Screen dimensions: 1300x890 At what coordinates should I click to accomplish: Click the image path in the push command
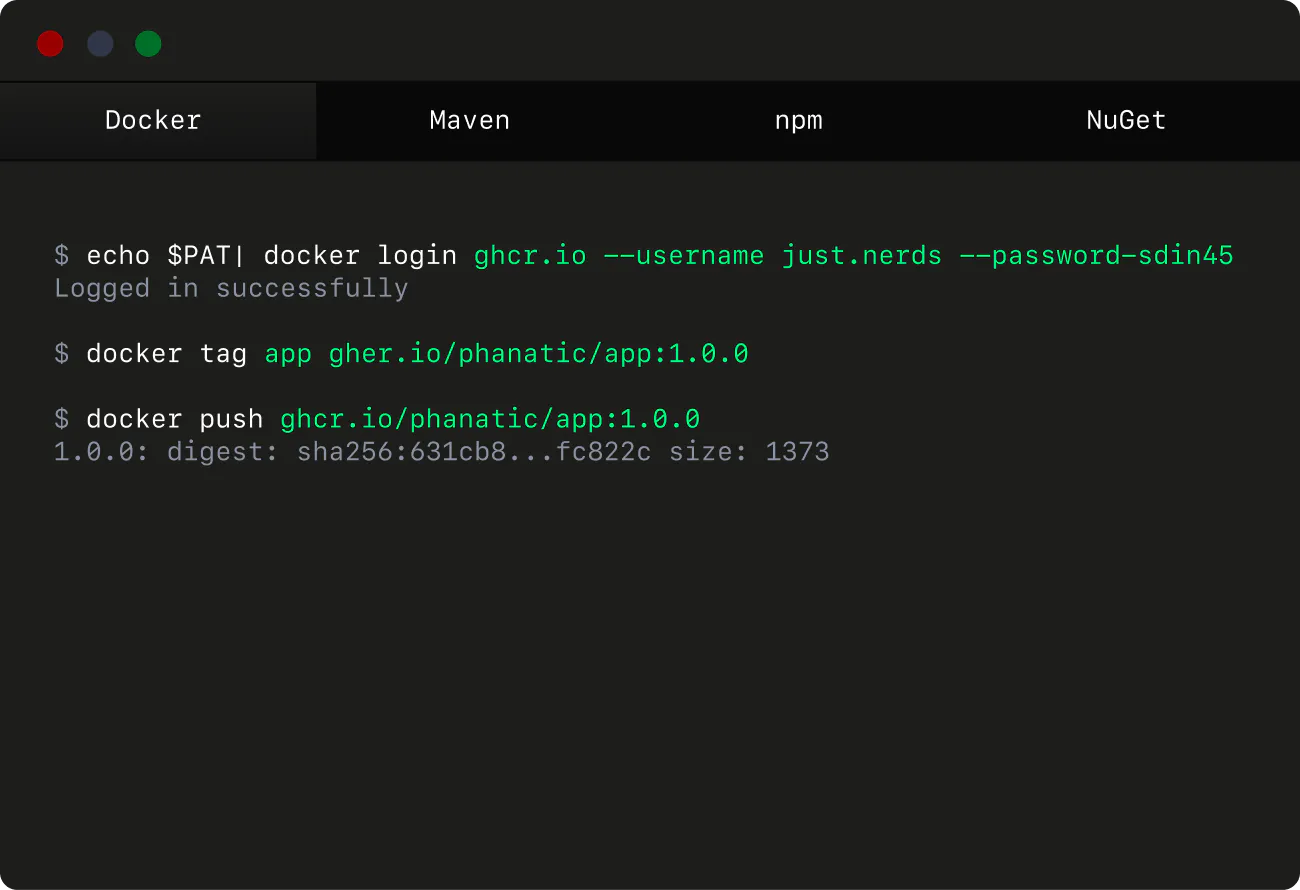(489, 419)
